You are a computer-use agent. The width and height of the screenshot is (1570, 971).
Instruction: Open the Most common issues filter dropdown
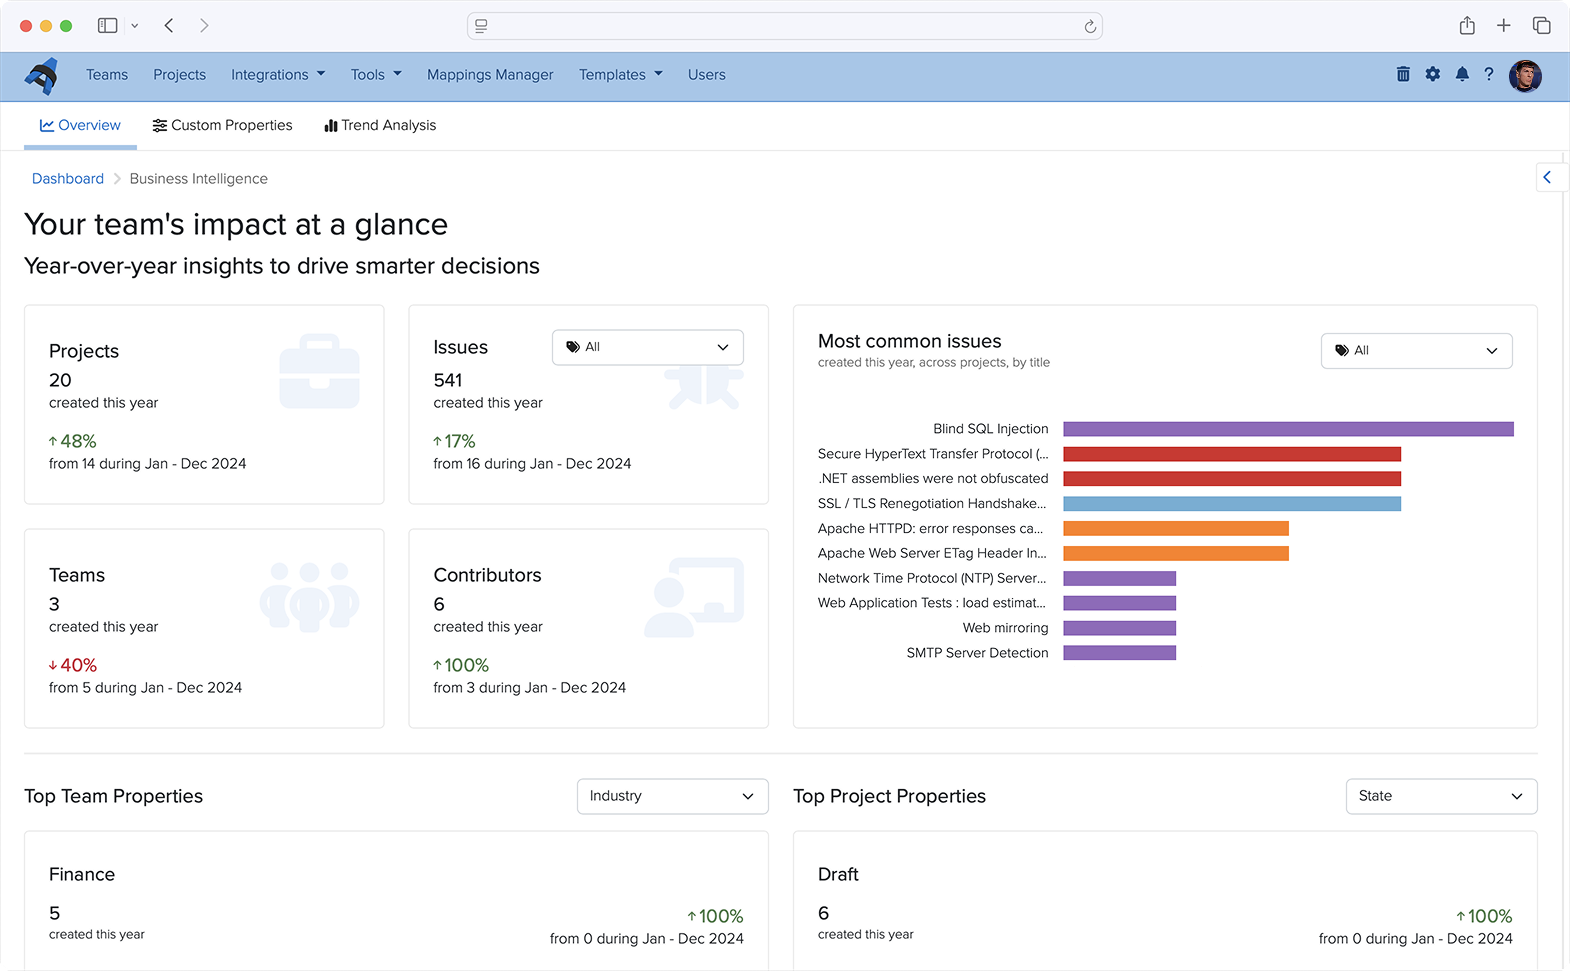click(x=1416, y=351)
